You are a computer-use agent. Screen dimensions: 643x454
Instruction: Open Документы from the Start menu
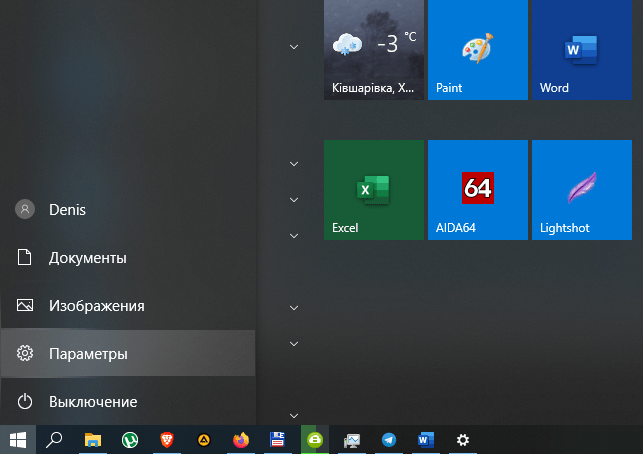[x=128, y=258]
